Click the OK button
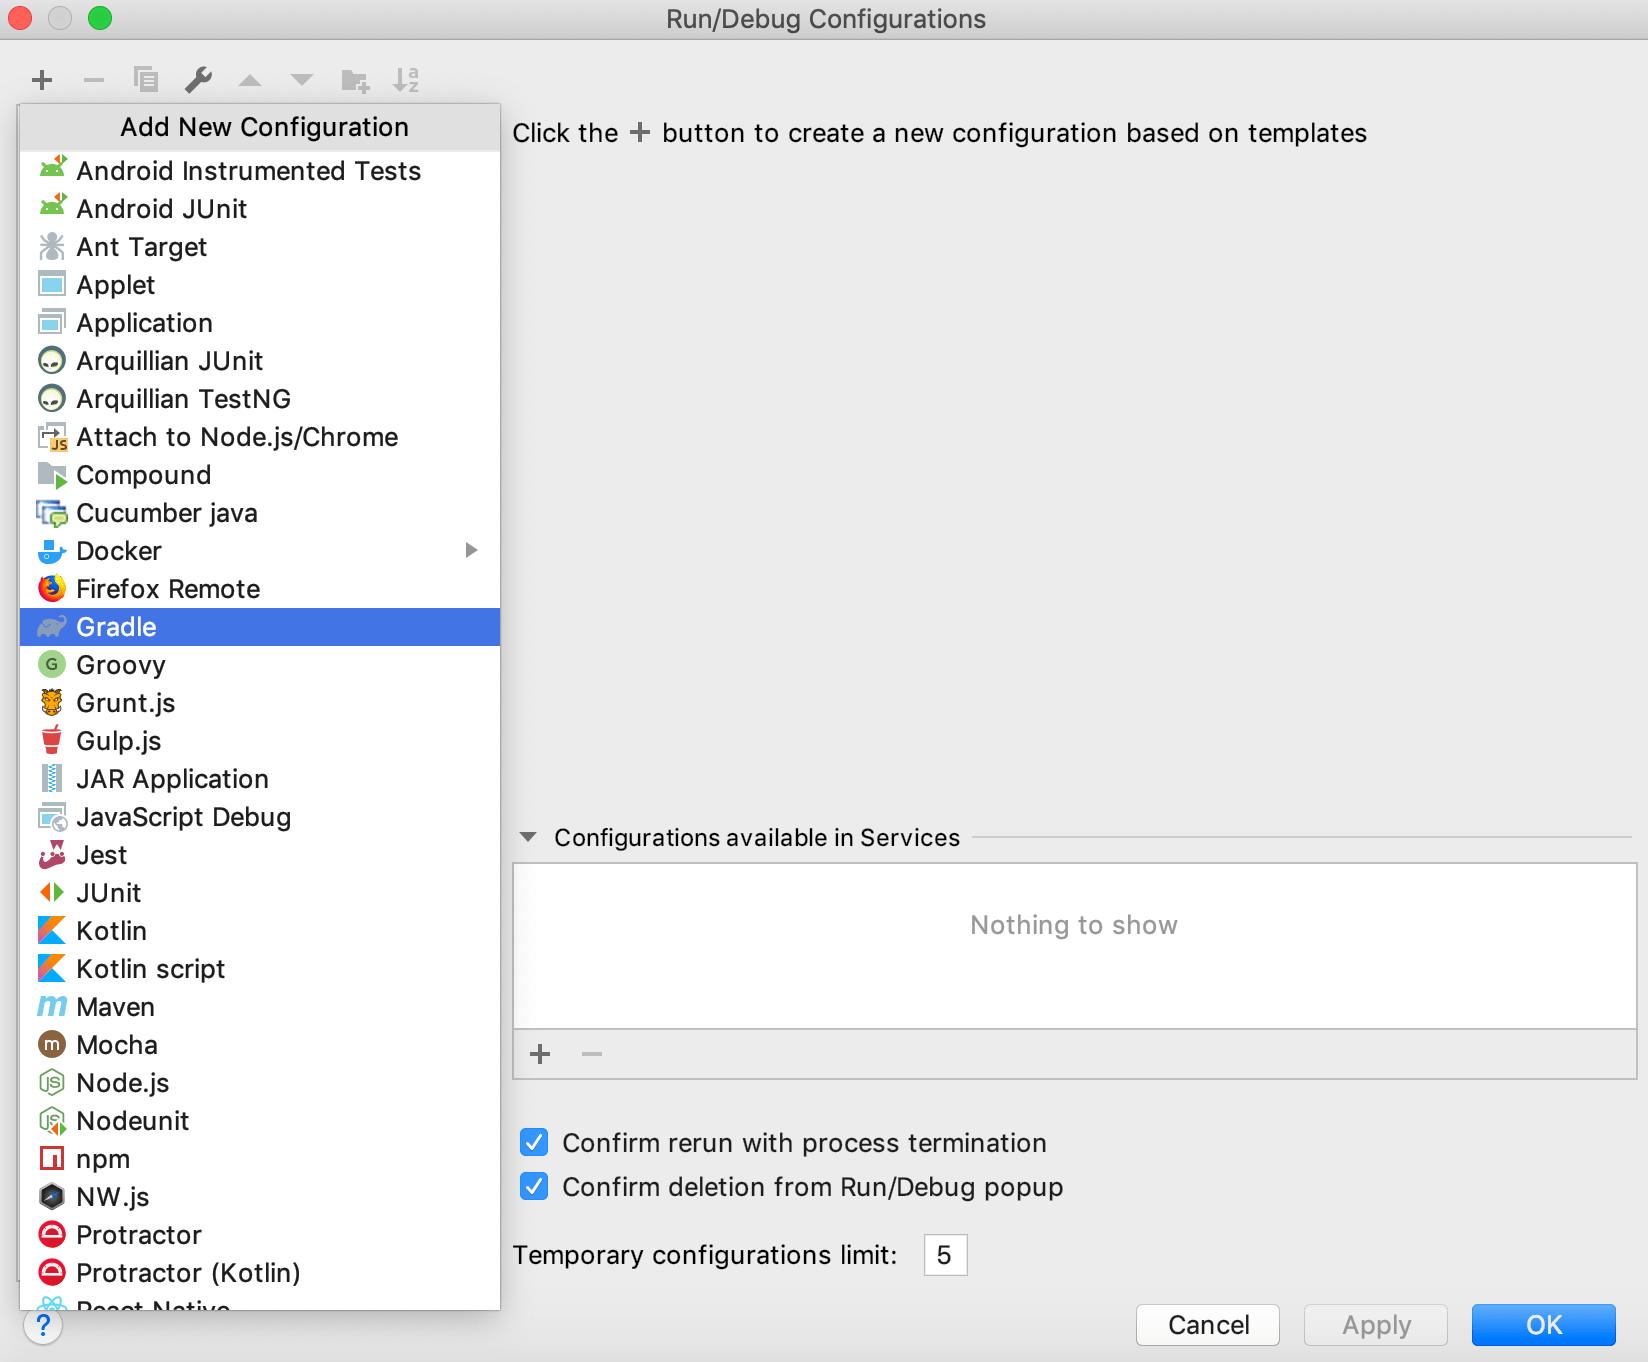Screen dimensions: 1648x1362 (1544, 1325)
